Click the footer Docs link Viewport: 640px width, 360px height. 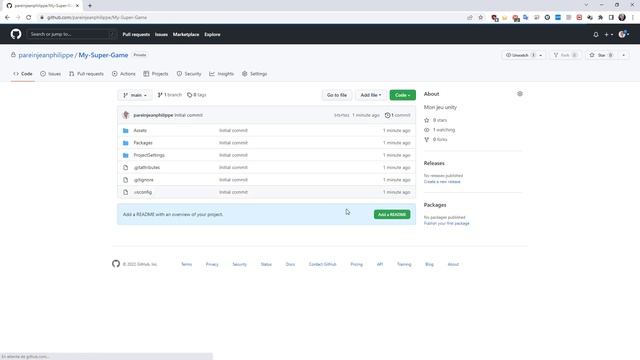click(x=290, y=264)
